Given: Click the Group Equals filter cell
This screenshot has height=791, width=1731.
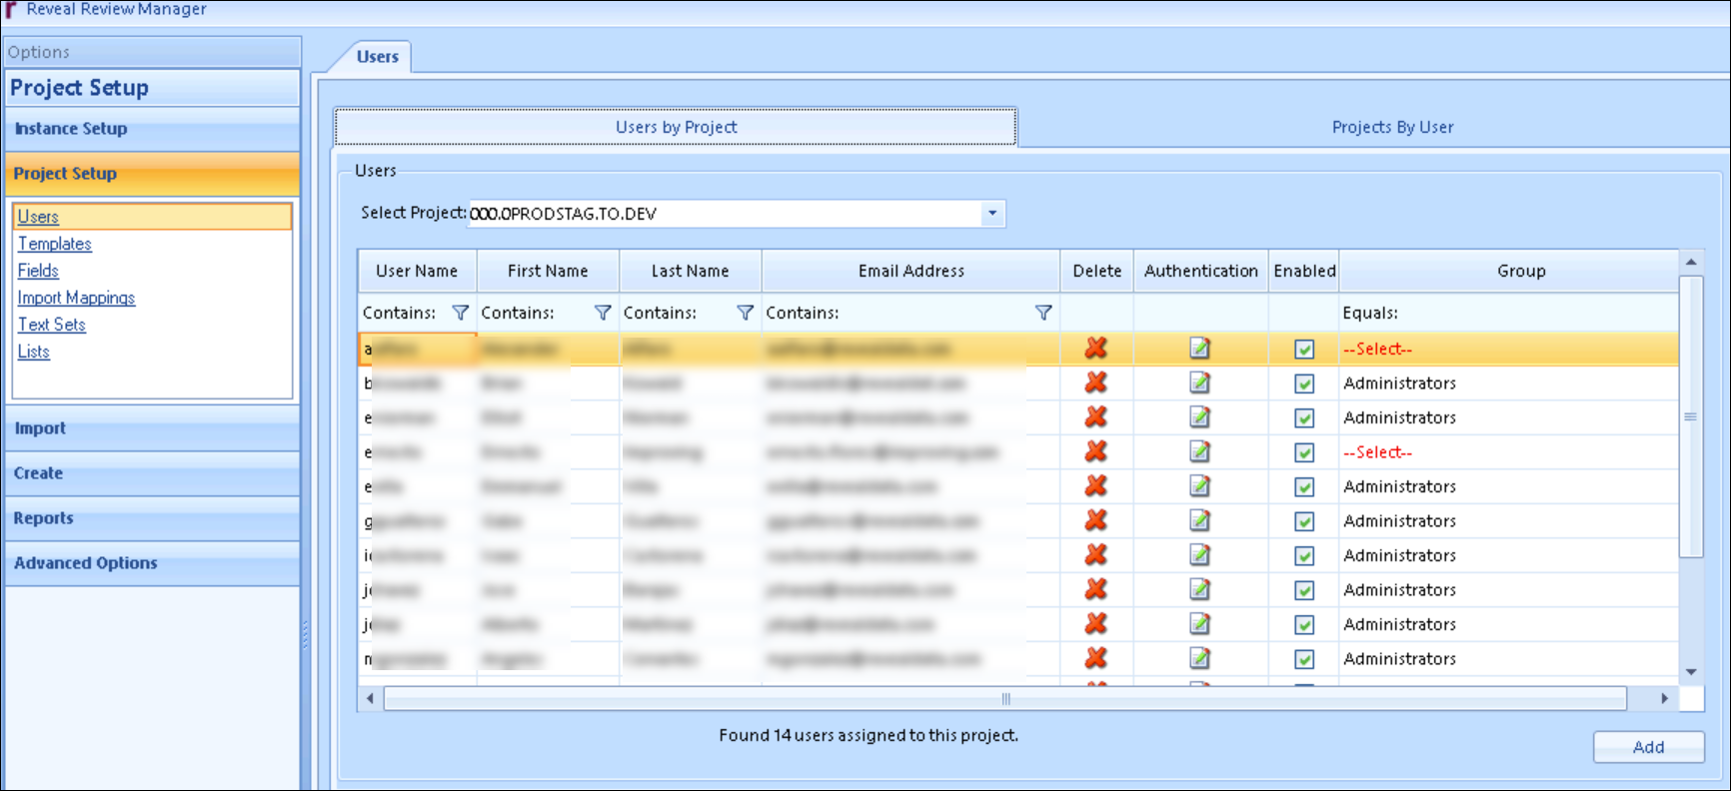Looking at the screenshot, I should [x=1508, y=313].
